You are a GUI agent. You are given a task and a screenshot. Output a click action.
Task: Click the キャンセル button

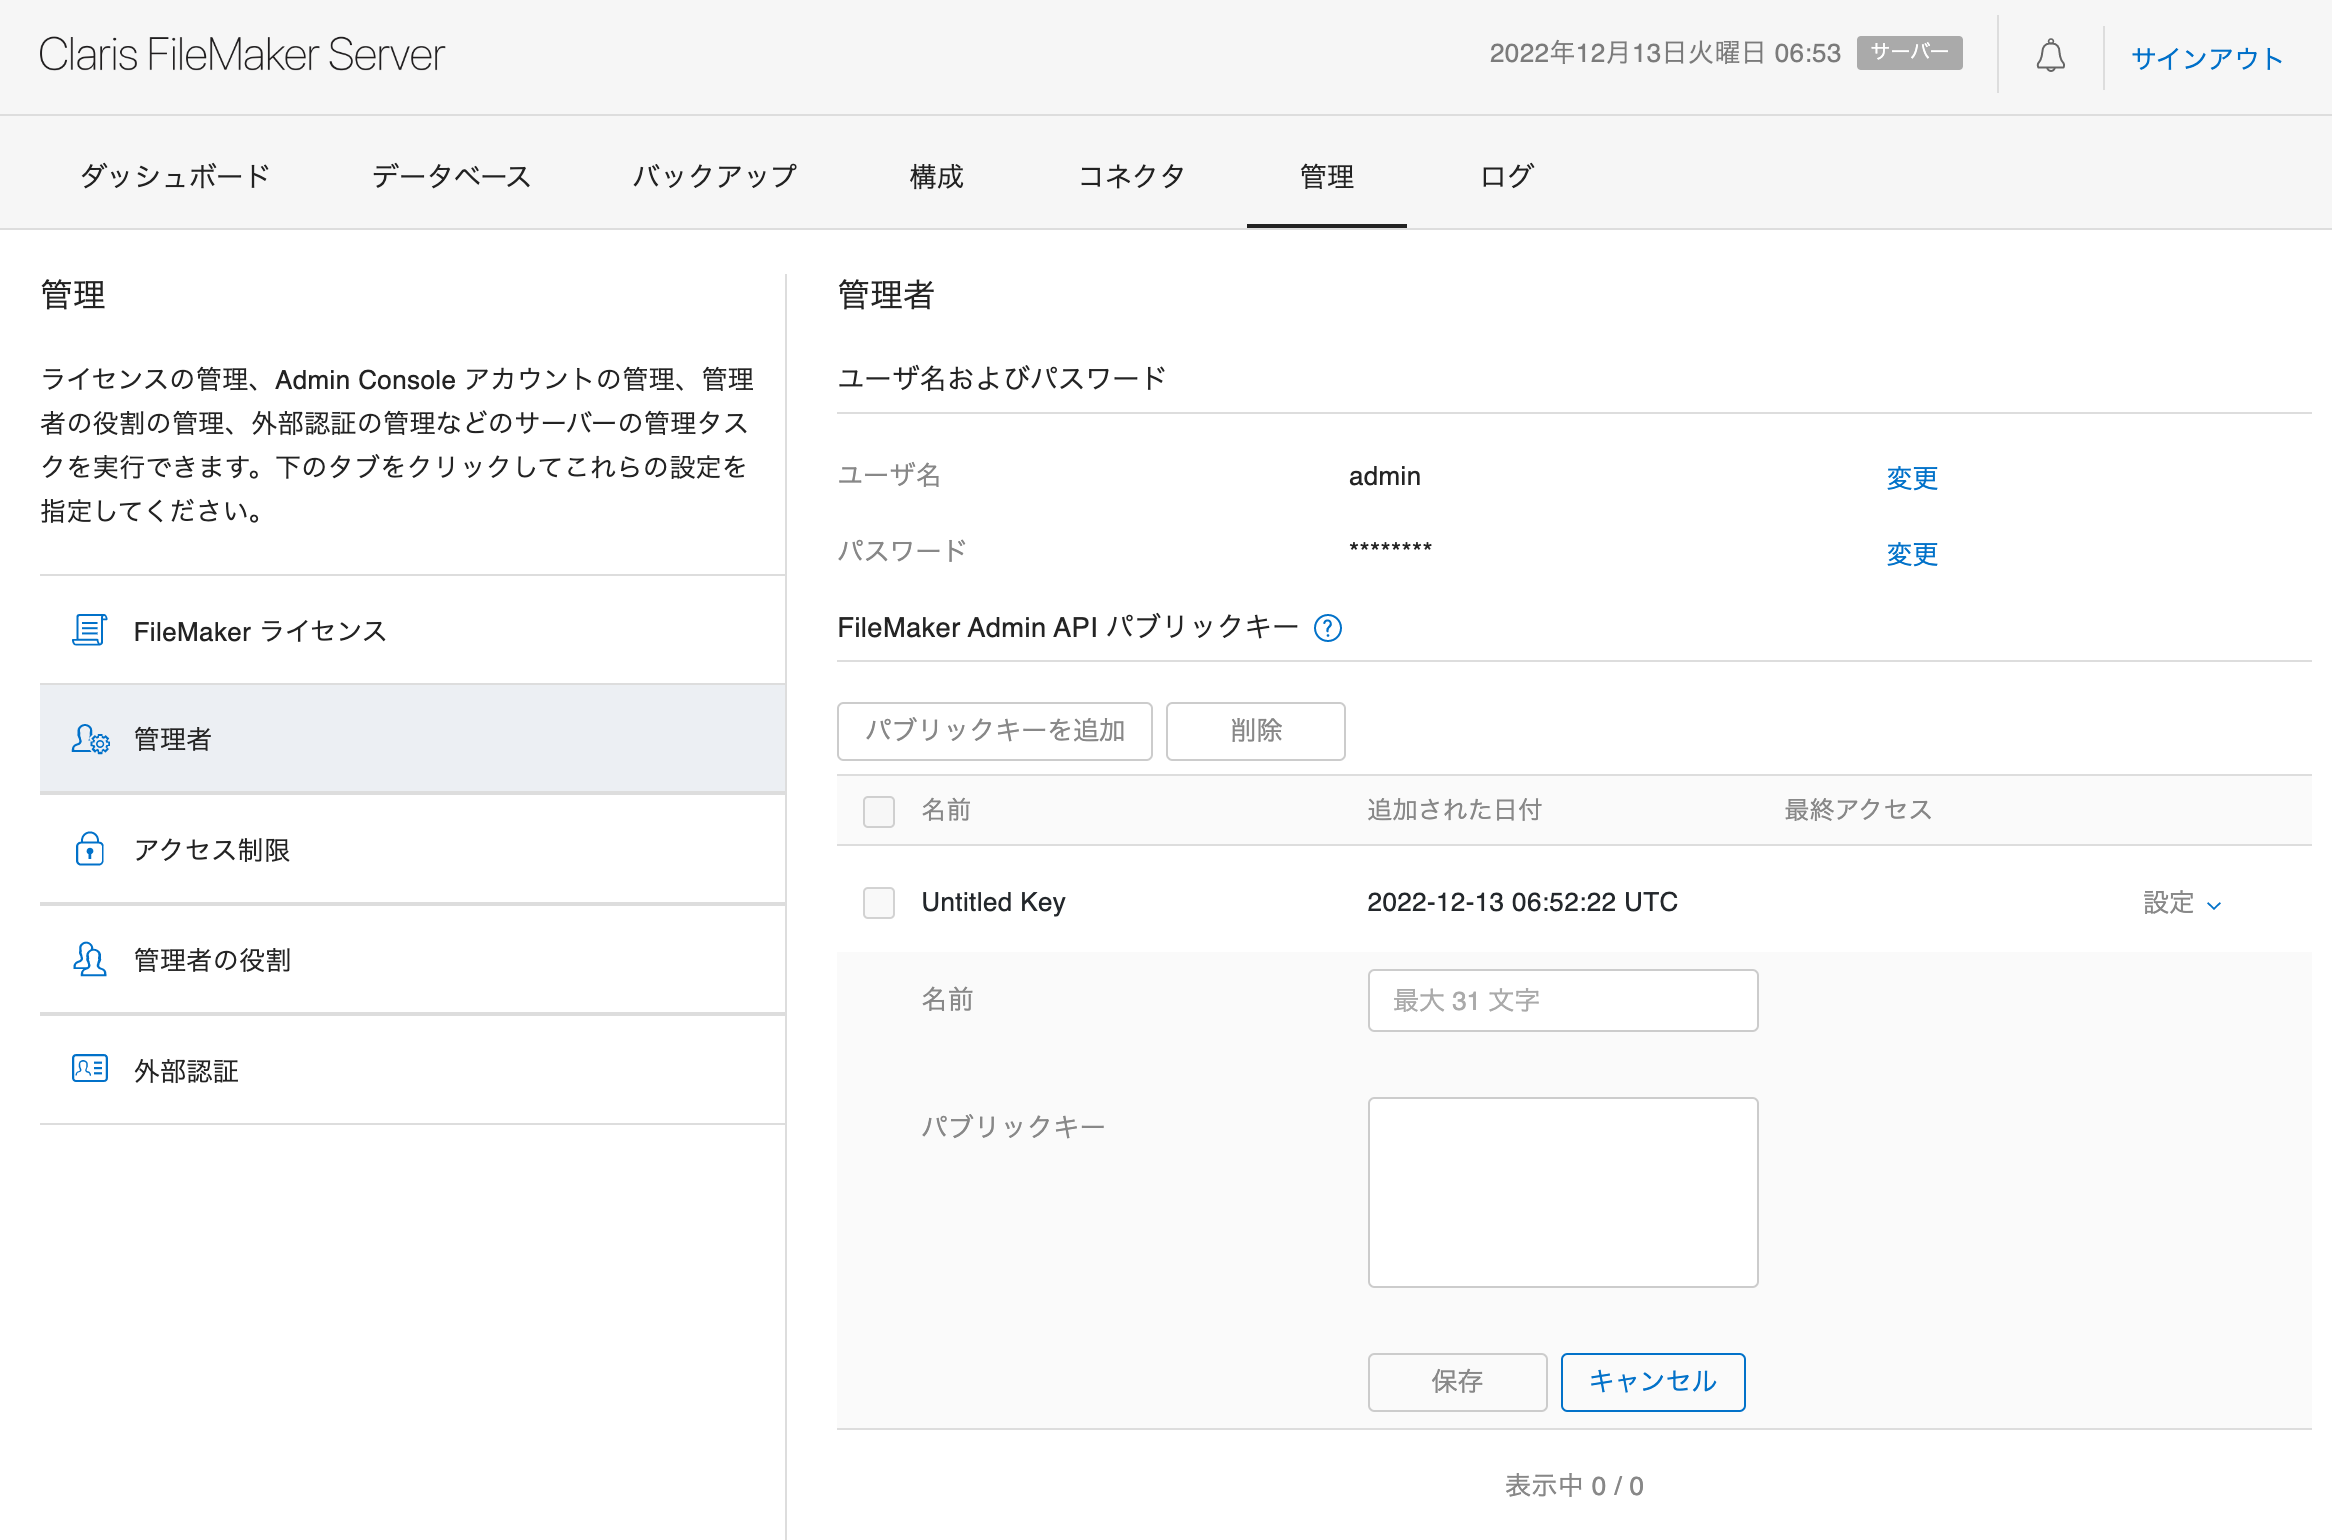(1652, 1382)
